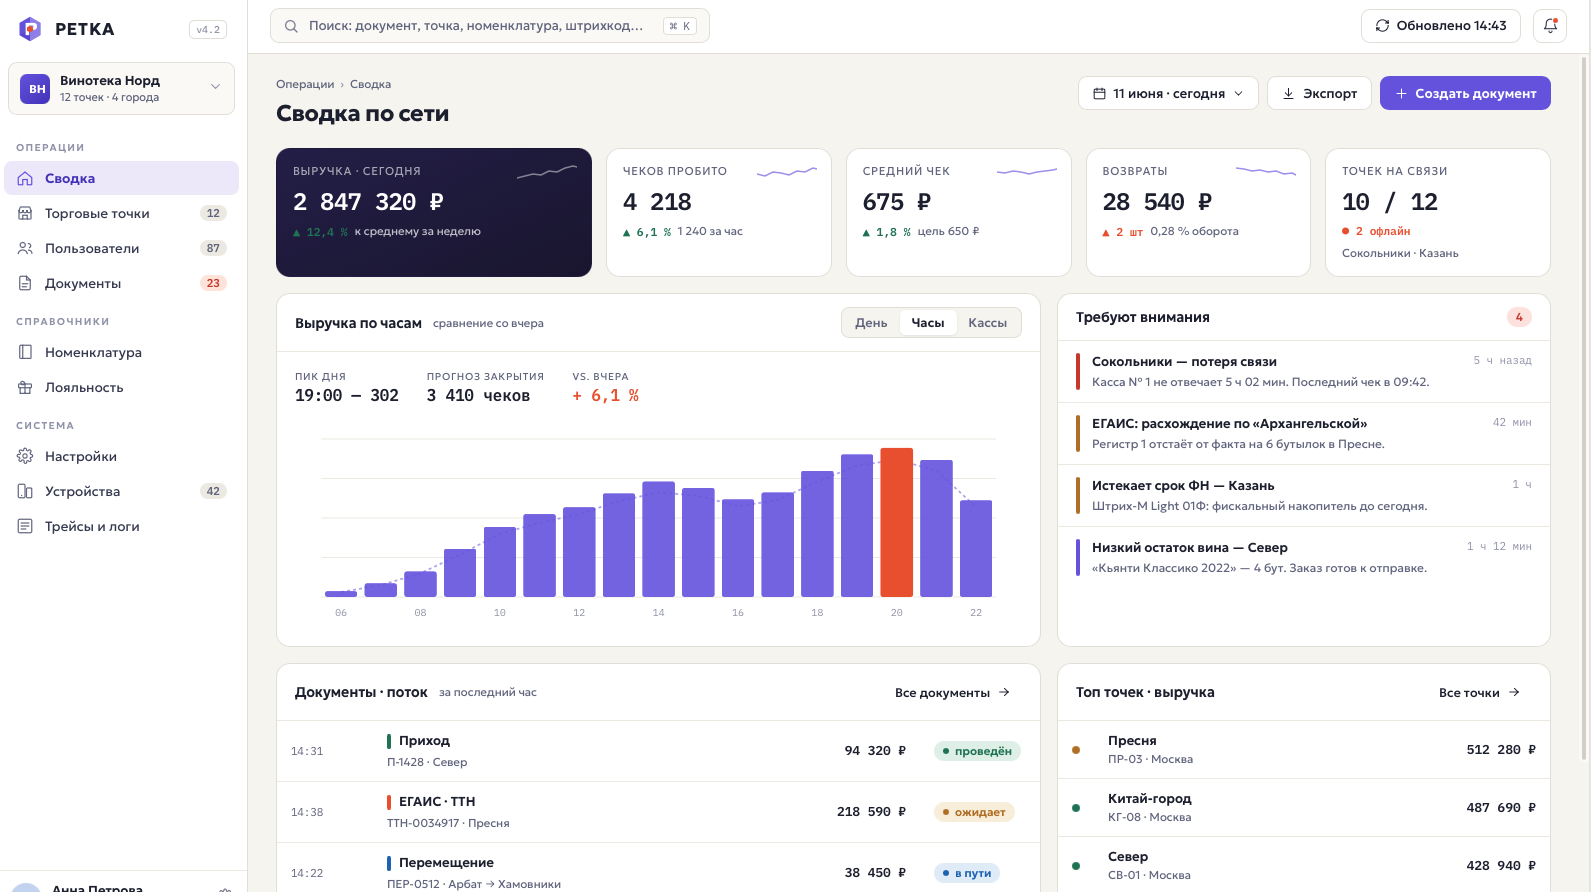Image resolution: width=1591 pixels, height=892 pixels.
Task: Open the ЕГАИС · ТТН document row
Action: coord(658,812)
